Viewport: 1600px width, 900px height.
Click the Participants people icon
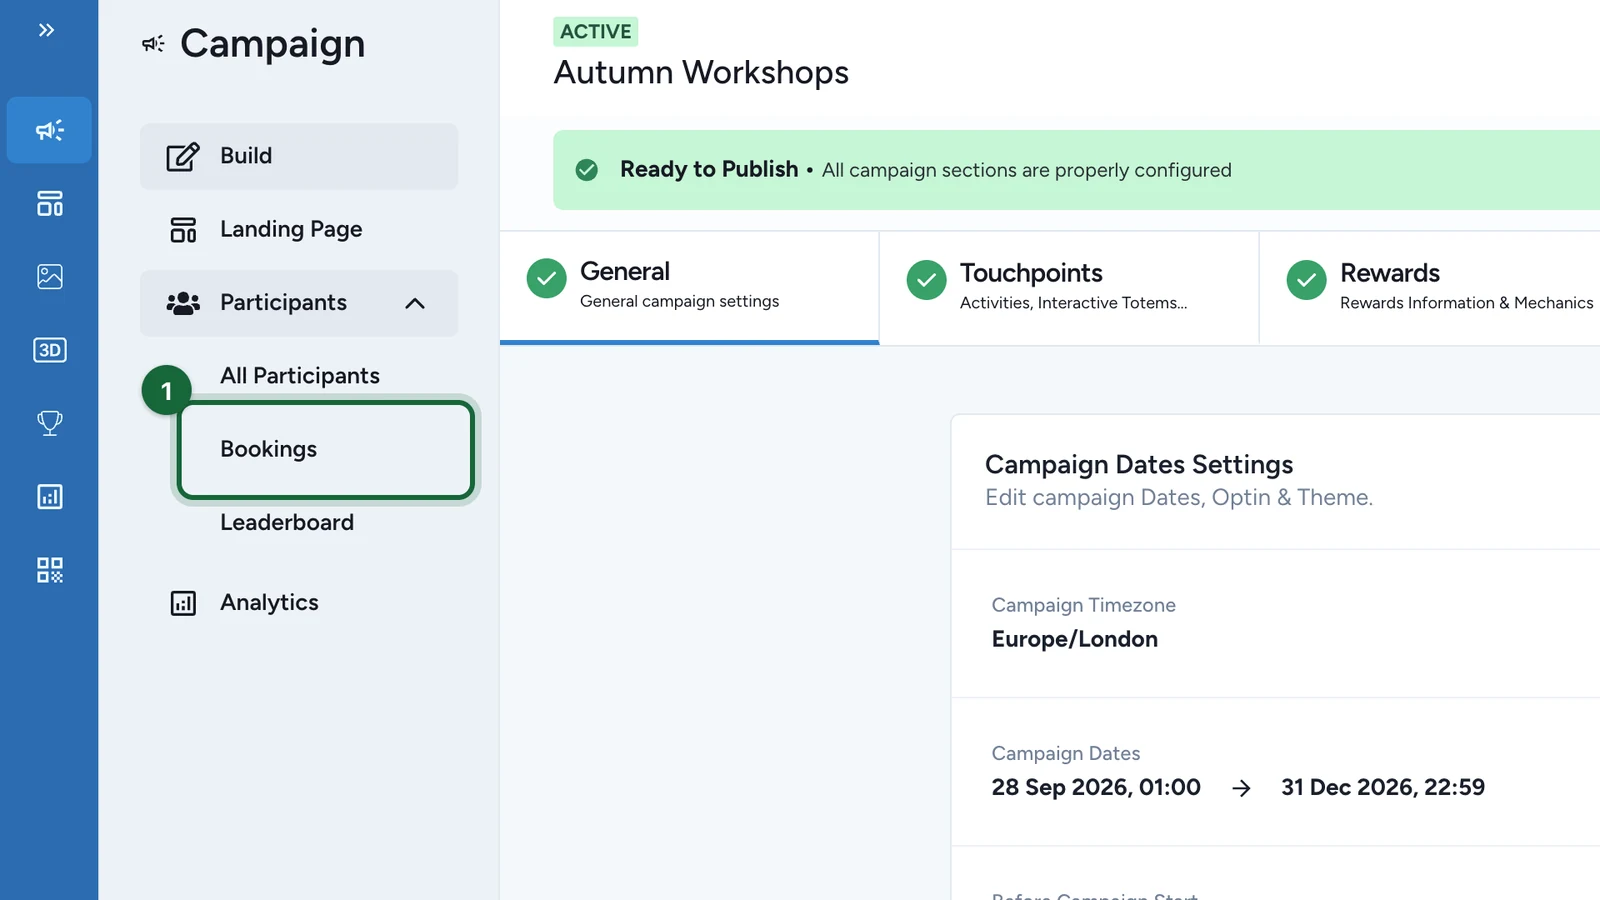pyautogui.click(x=183, y=303)
